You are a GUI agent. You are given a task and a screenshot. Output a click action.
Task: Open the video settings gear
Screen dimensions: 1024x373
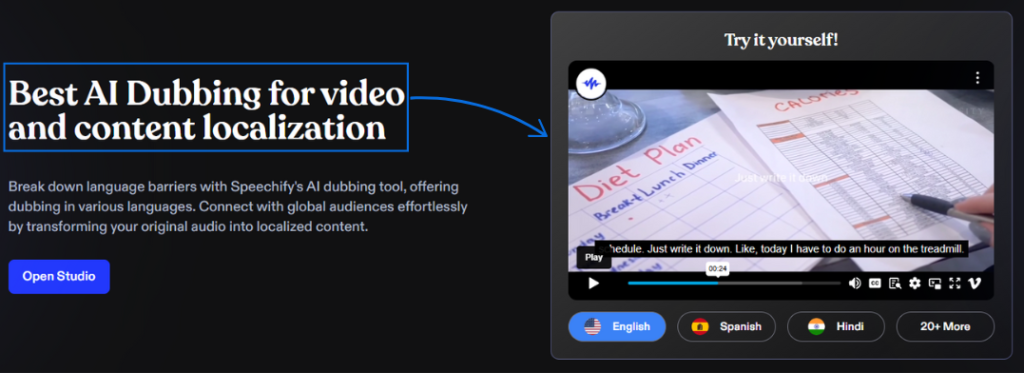point(914,284)
